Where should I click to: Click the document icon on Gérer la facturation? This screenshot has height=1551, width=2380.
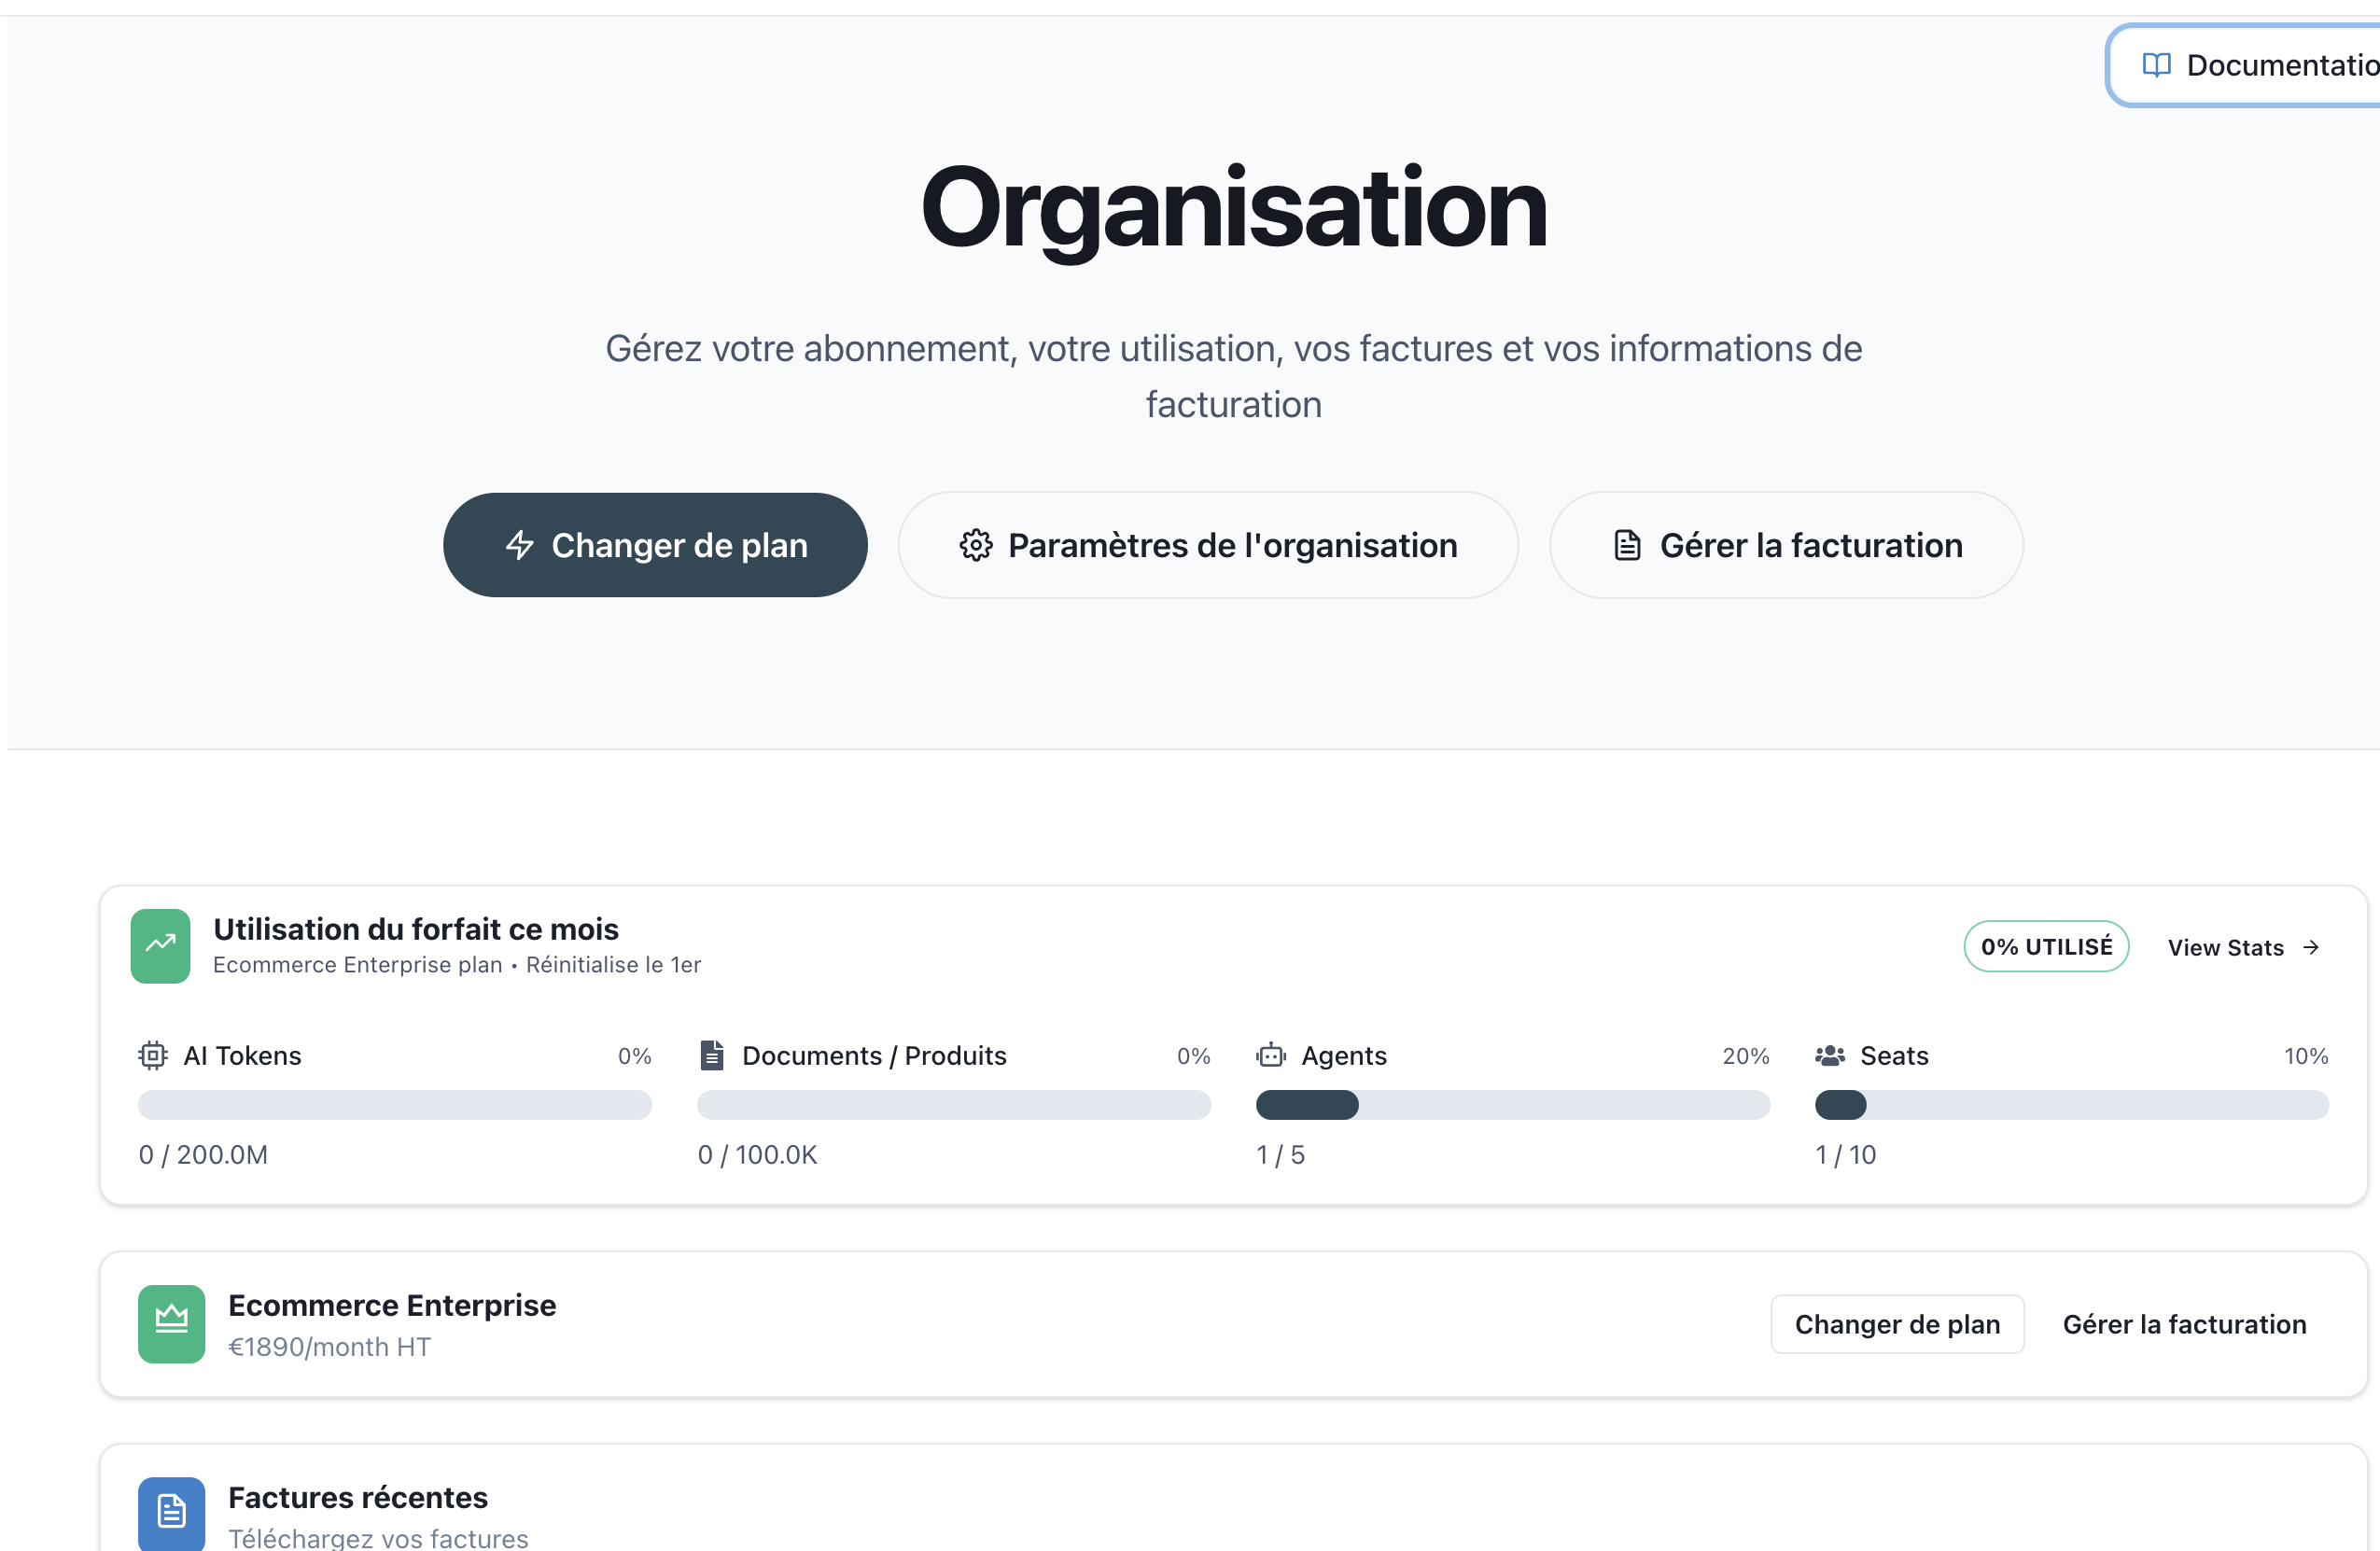1629,545
